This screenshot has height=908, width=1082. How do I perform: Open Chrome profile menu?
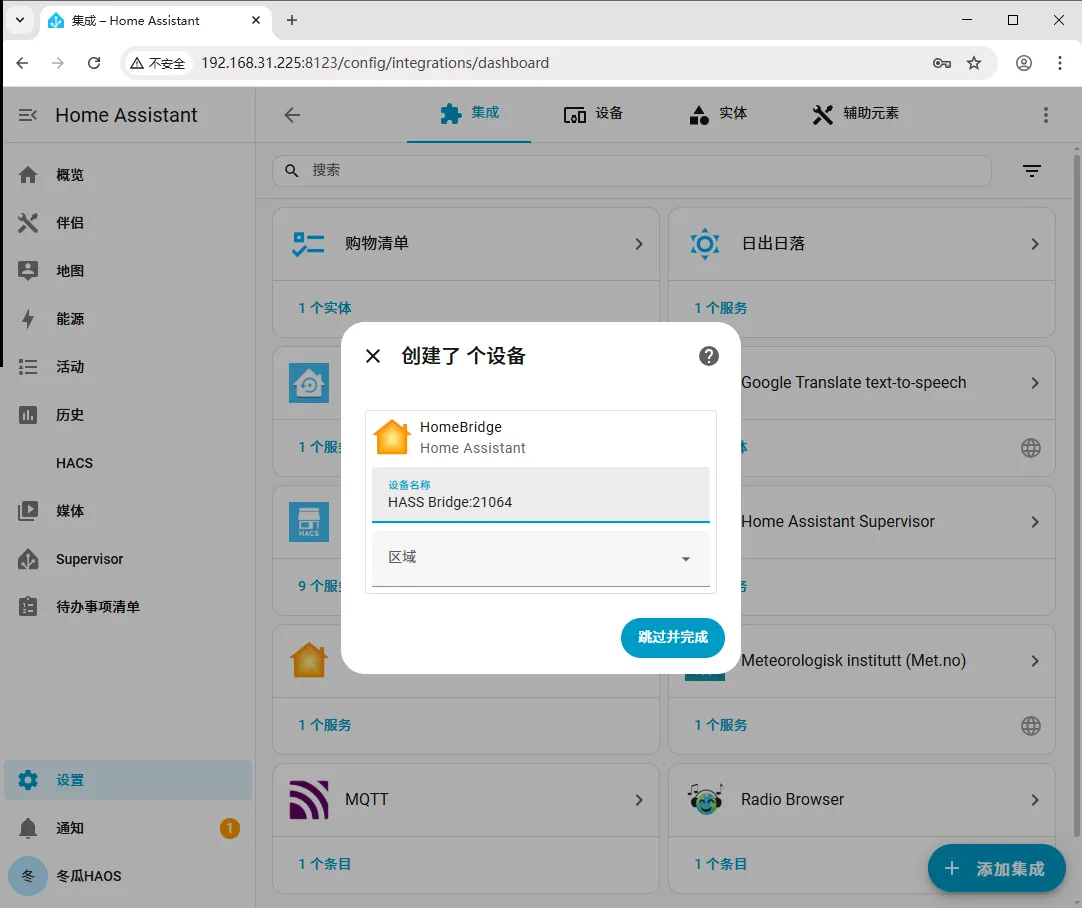tap(1024, 63)
